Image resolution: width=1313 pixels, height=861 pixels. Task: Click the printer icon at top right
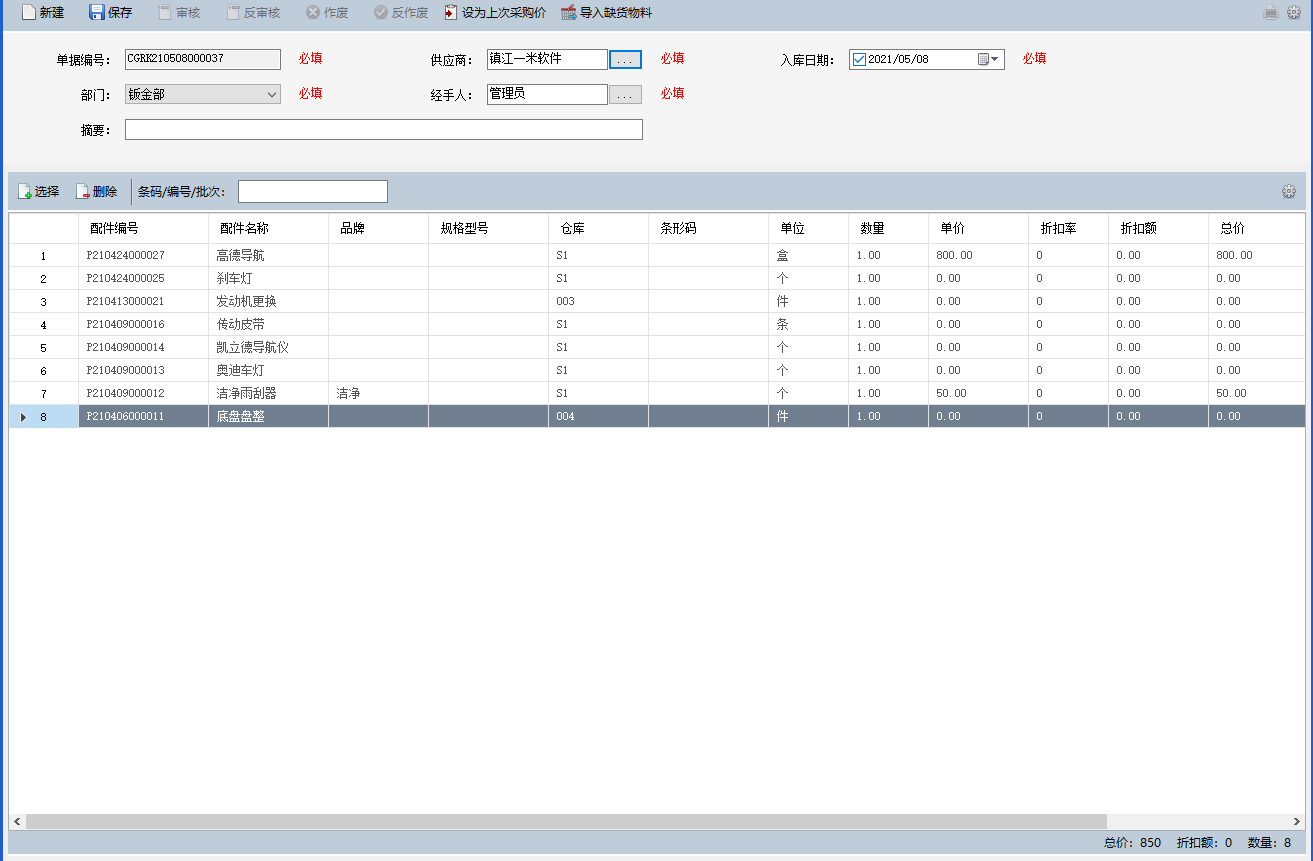point(1271,13)
